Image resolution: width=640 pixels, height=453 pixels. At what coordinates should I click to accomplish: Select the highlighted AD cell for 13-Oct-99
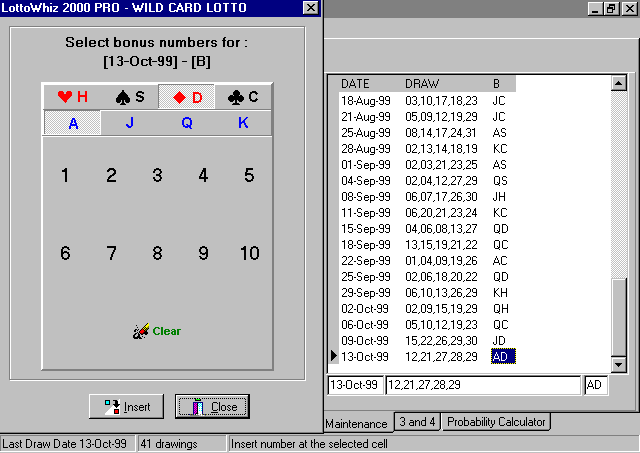[503, 357]
